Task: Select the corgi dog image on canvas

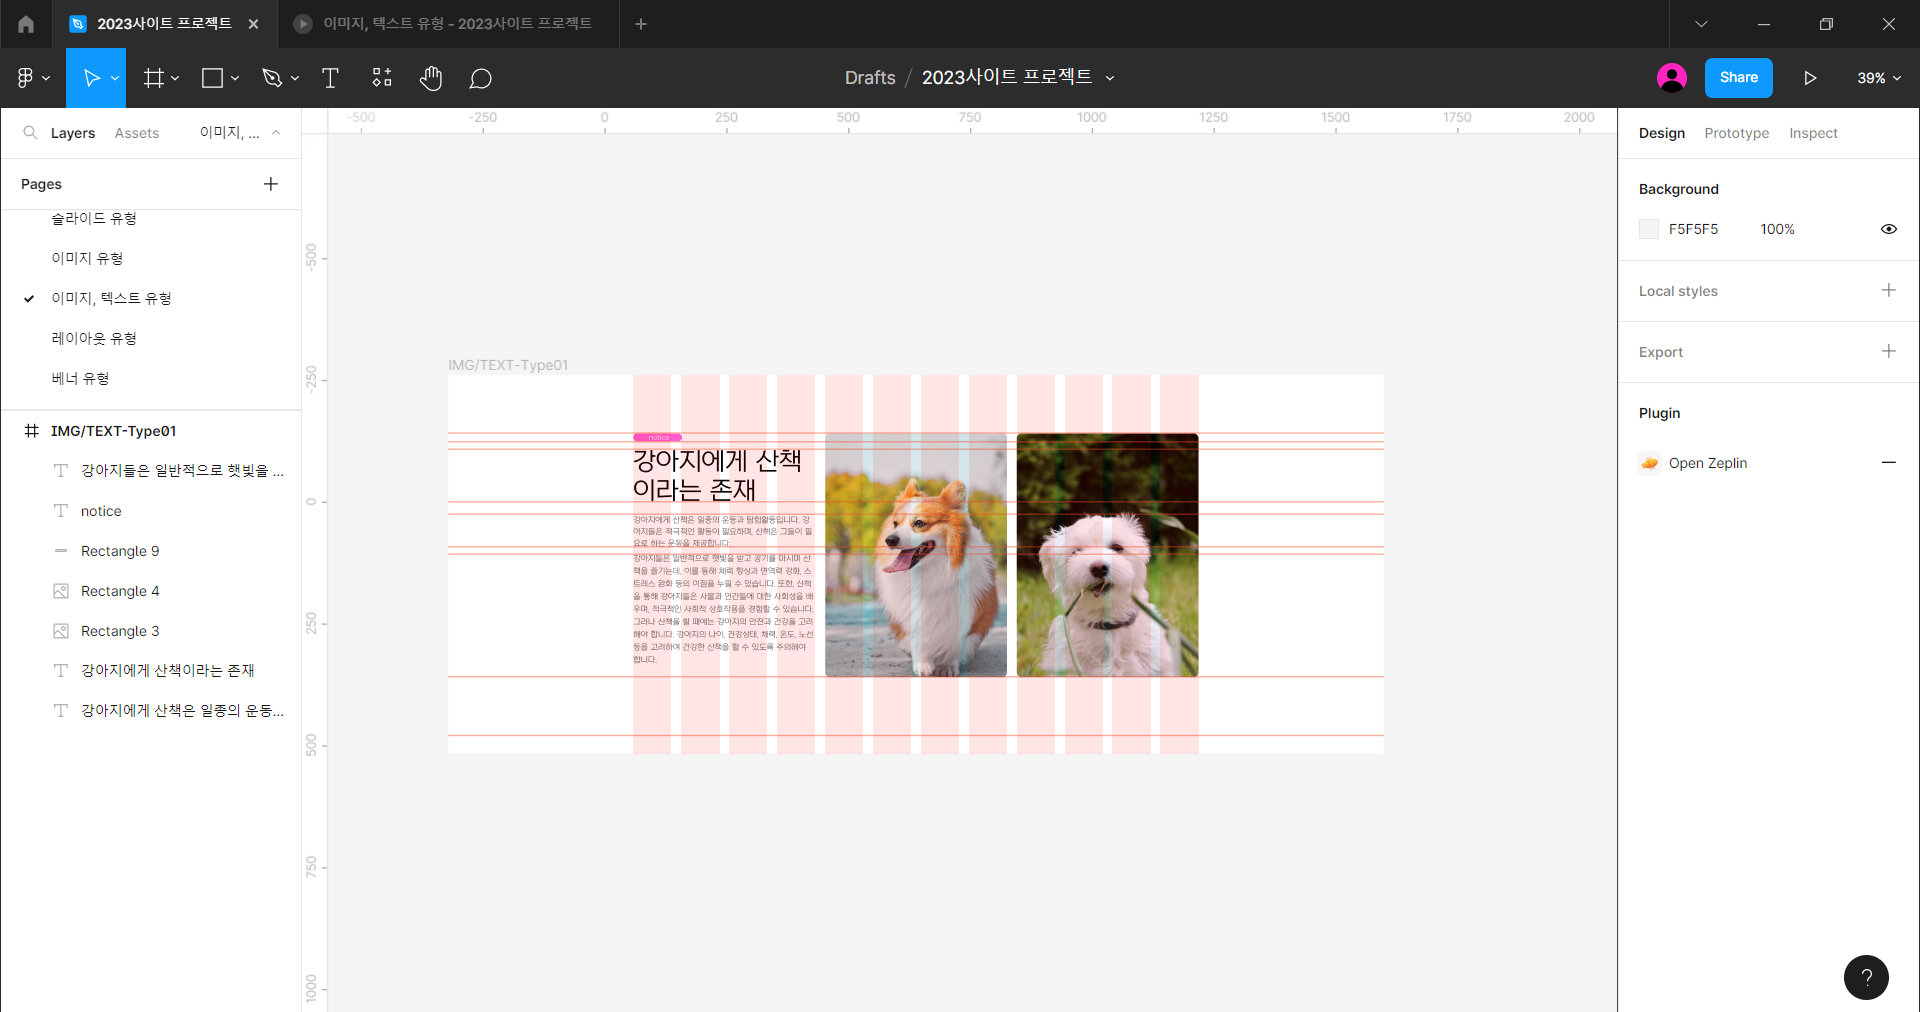Action: 916,555
